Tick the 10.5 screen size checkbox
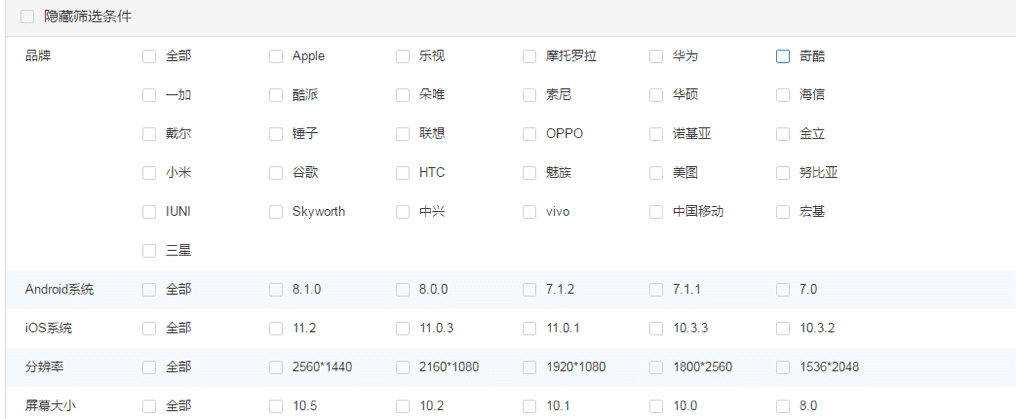The width and height of the screenshot is (1016, 419). pyautogui.click(x=276, y=406)
